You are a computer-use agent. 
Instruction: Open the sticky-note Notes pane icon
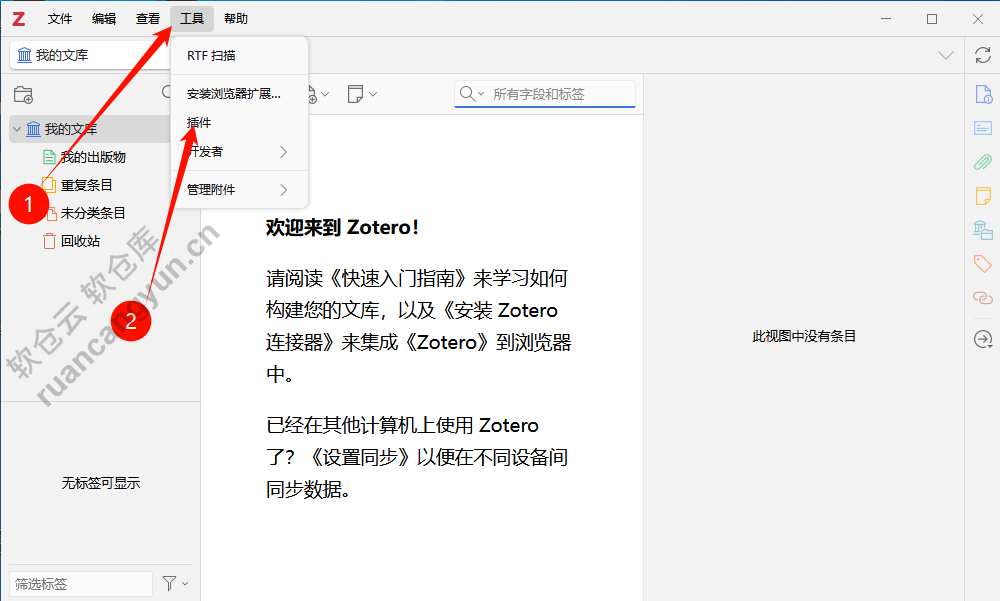click(x=982, y=196)
